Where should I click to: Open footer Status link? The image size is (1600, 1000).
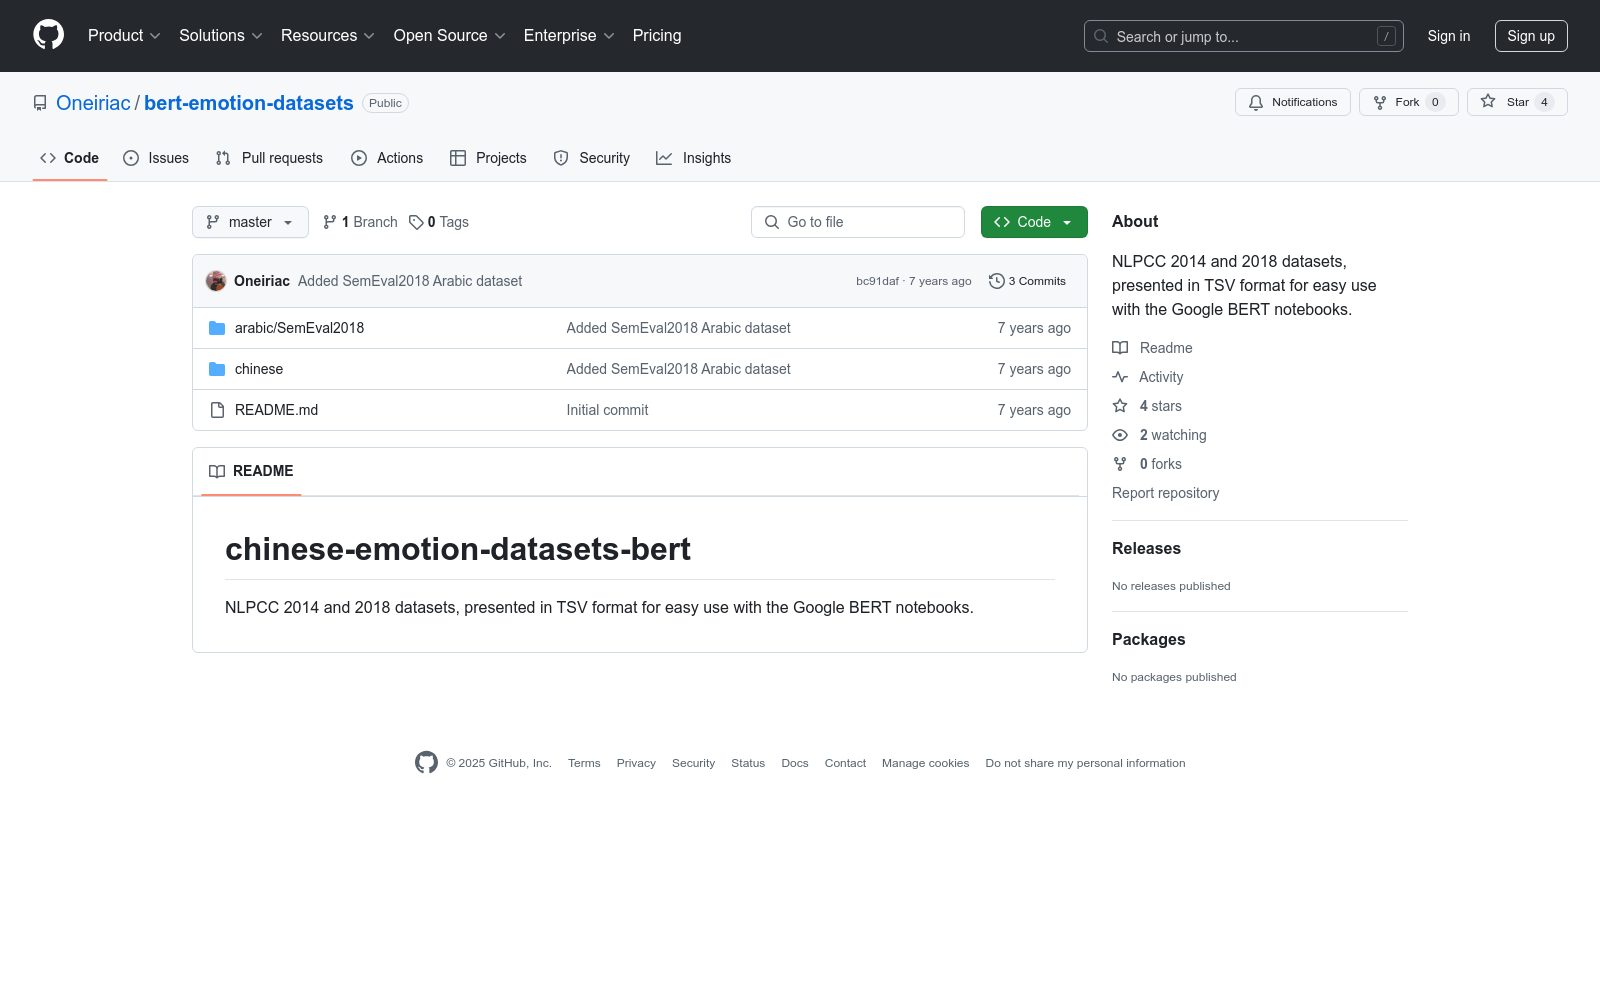pyautogui.click(x=748, y=763)
